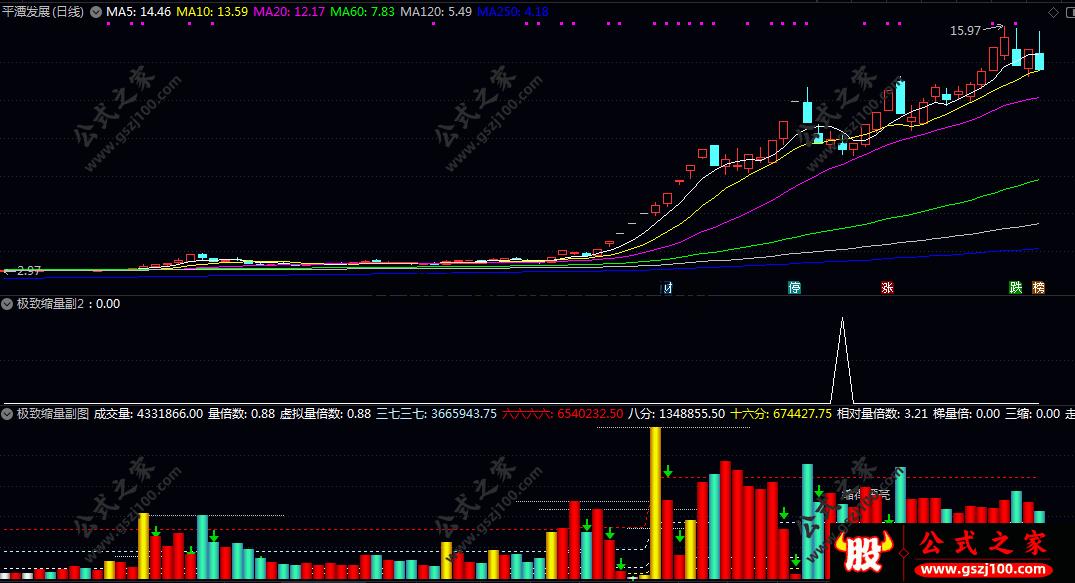
Task: Click the 八分: 1348855.50 value
Action: tap(677, 414)
